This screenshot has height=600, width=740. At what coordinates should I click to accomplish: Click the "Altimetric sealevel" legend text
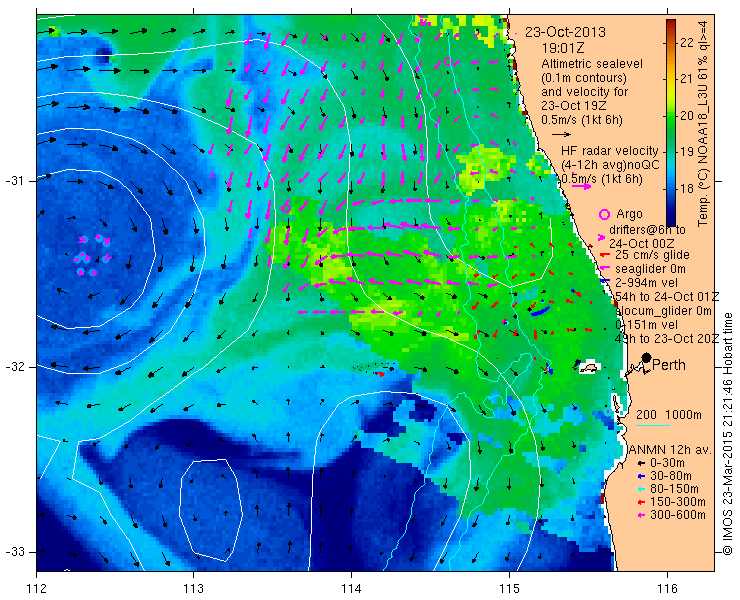(592, 64)
